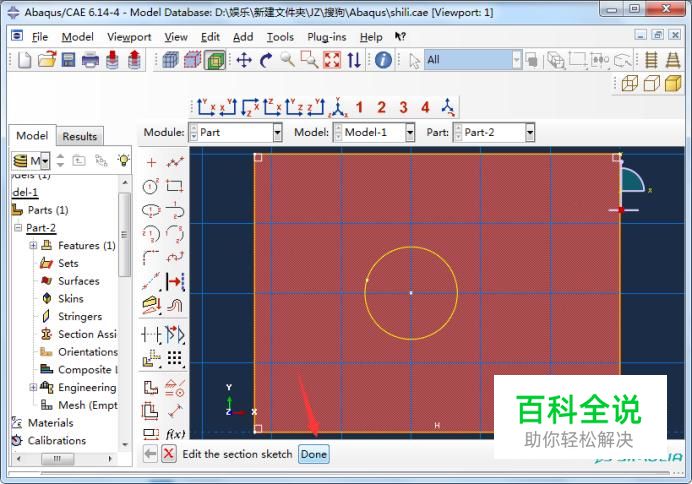Switch to the Results tab
The width and height of the screenshot is (692, 484).
[79, 136]
